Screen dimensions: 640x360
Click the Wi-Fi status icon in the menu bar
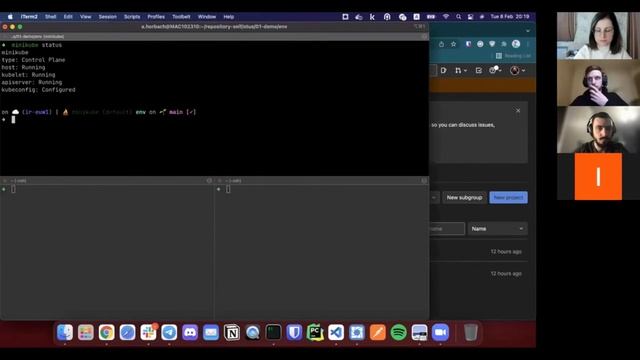pos(446,17)
